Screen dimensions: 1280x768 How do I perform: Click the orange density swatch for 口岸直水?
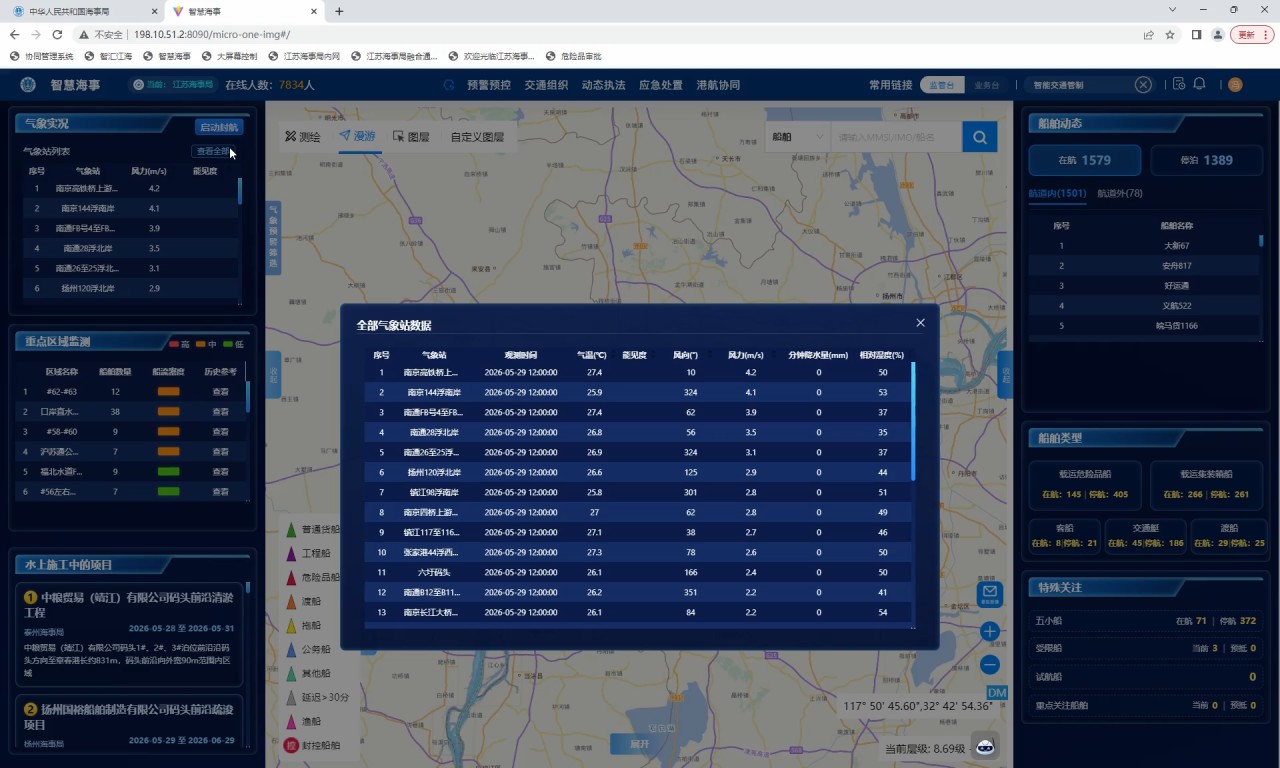[168, 412]
